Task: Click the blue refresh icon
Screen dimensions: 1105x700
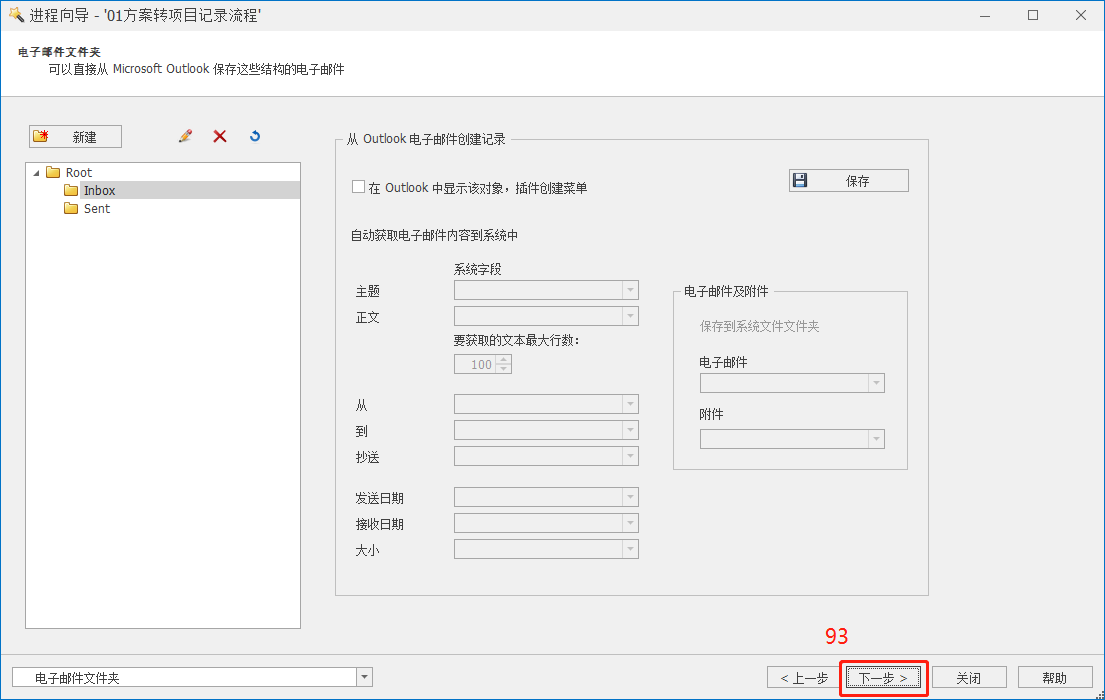Action: coord(255,136)
